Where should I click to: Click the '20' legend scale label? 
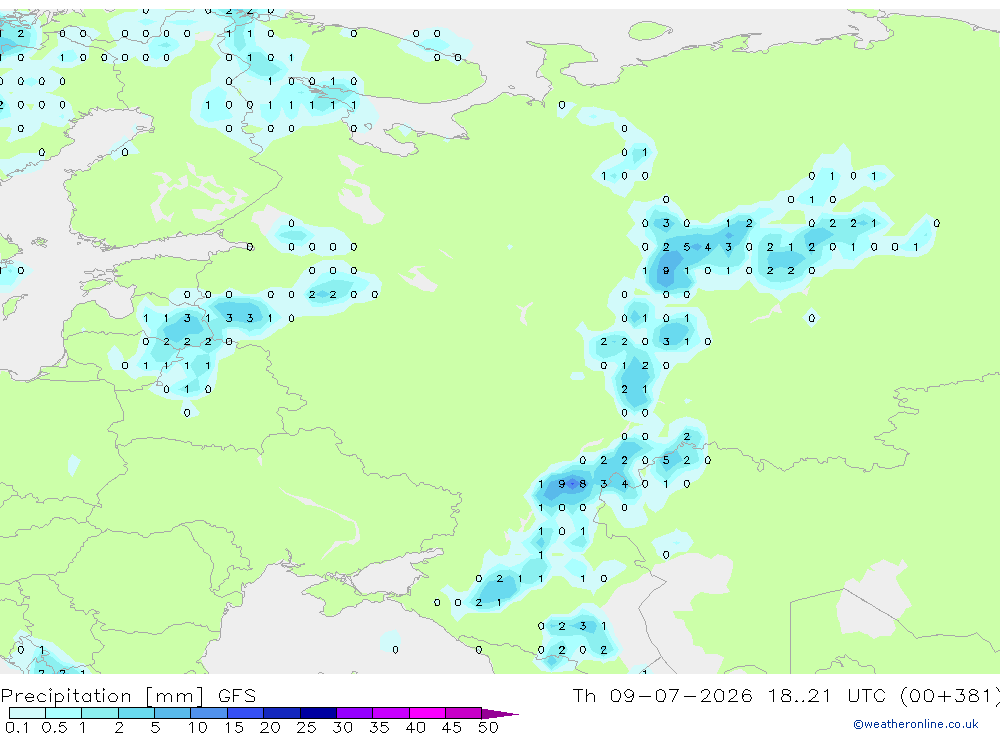click(x=270, y=727)
